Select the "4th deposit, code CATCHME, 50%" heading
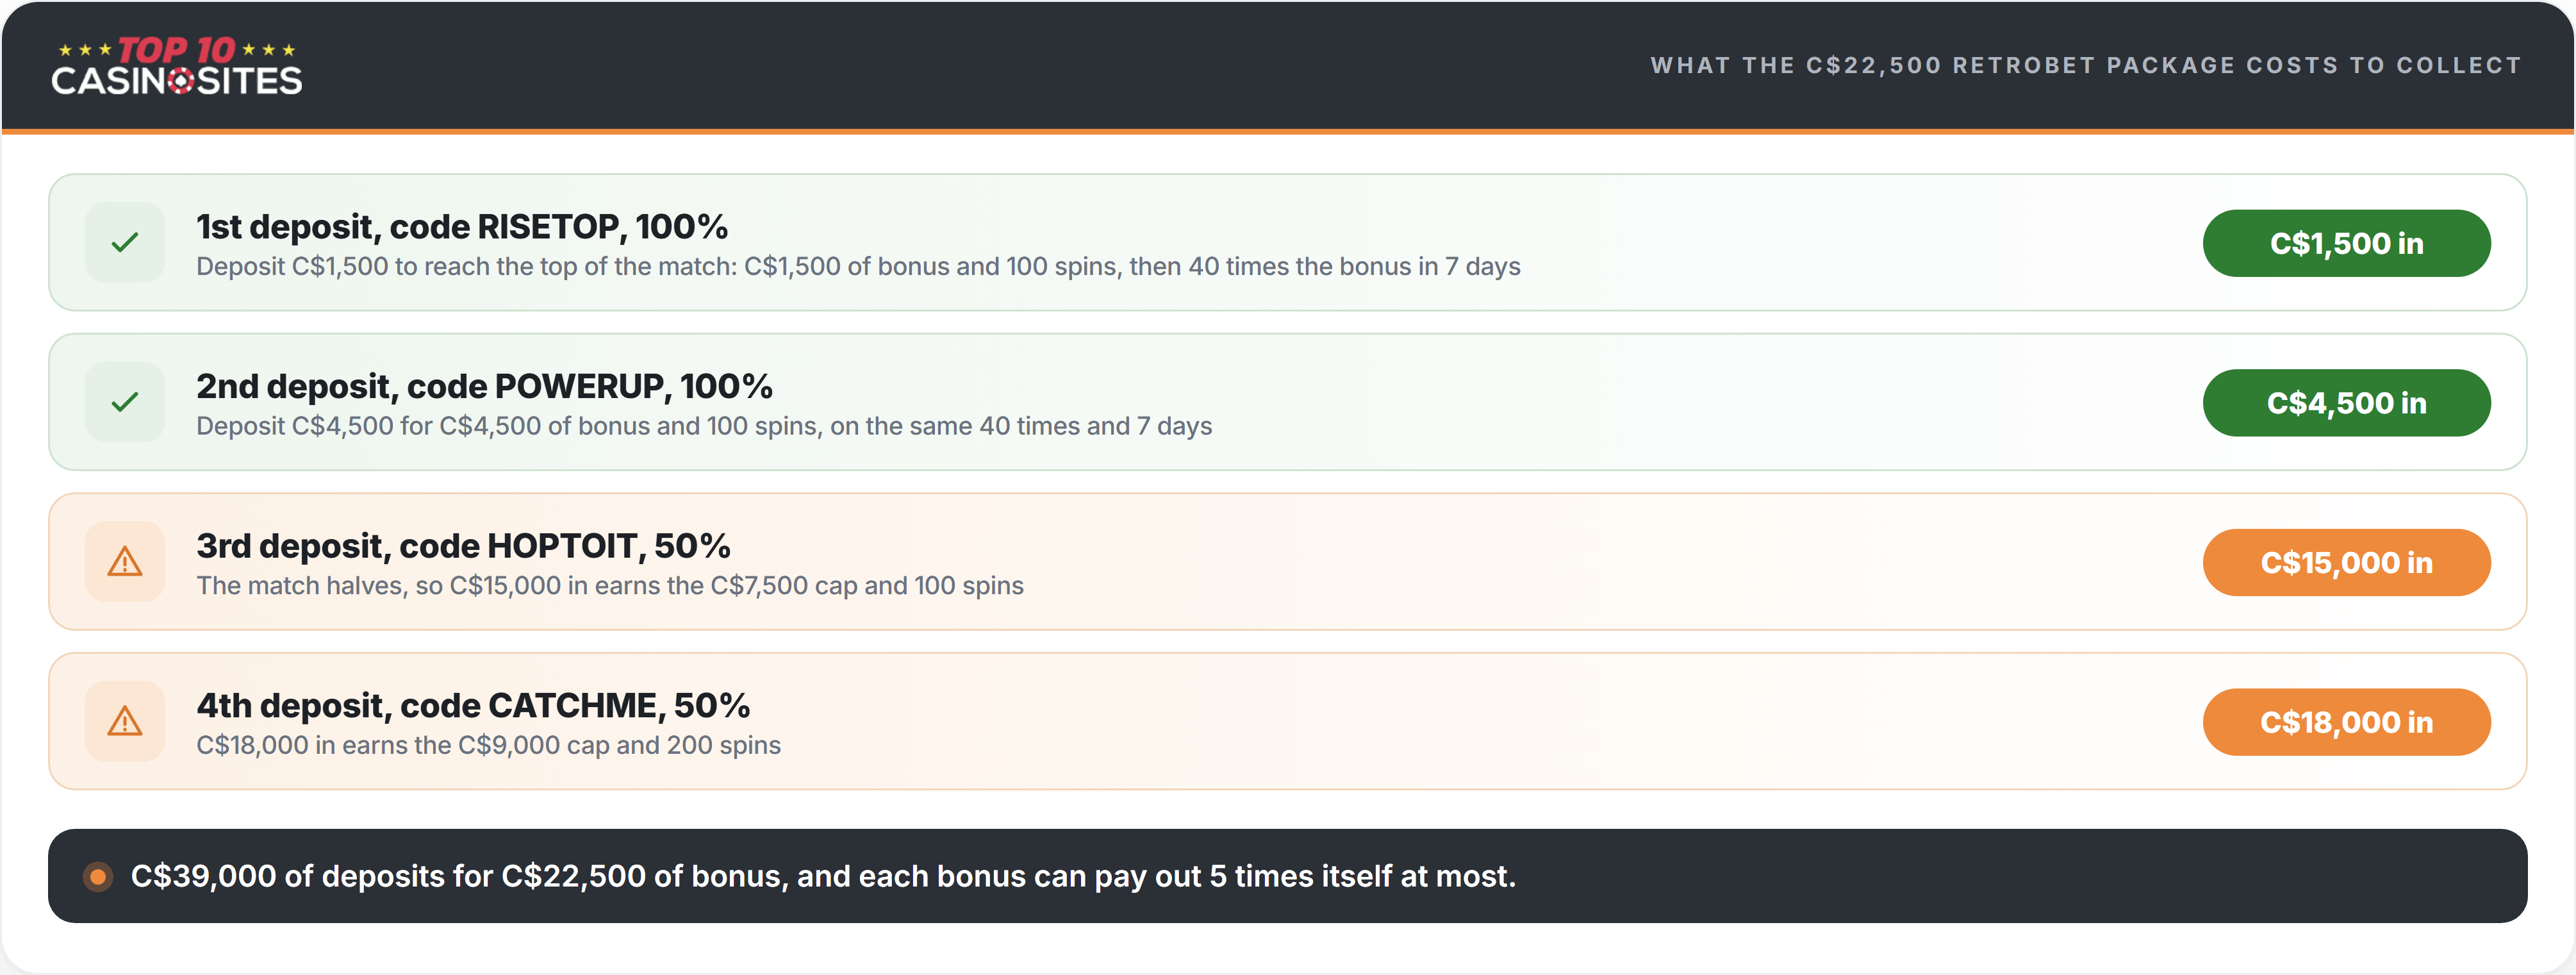The height and width of the screenshot is (975, 2576). 473,706
